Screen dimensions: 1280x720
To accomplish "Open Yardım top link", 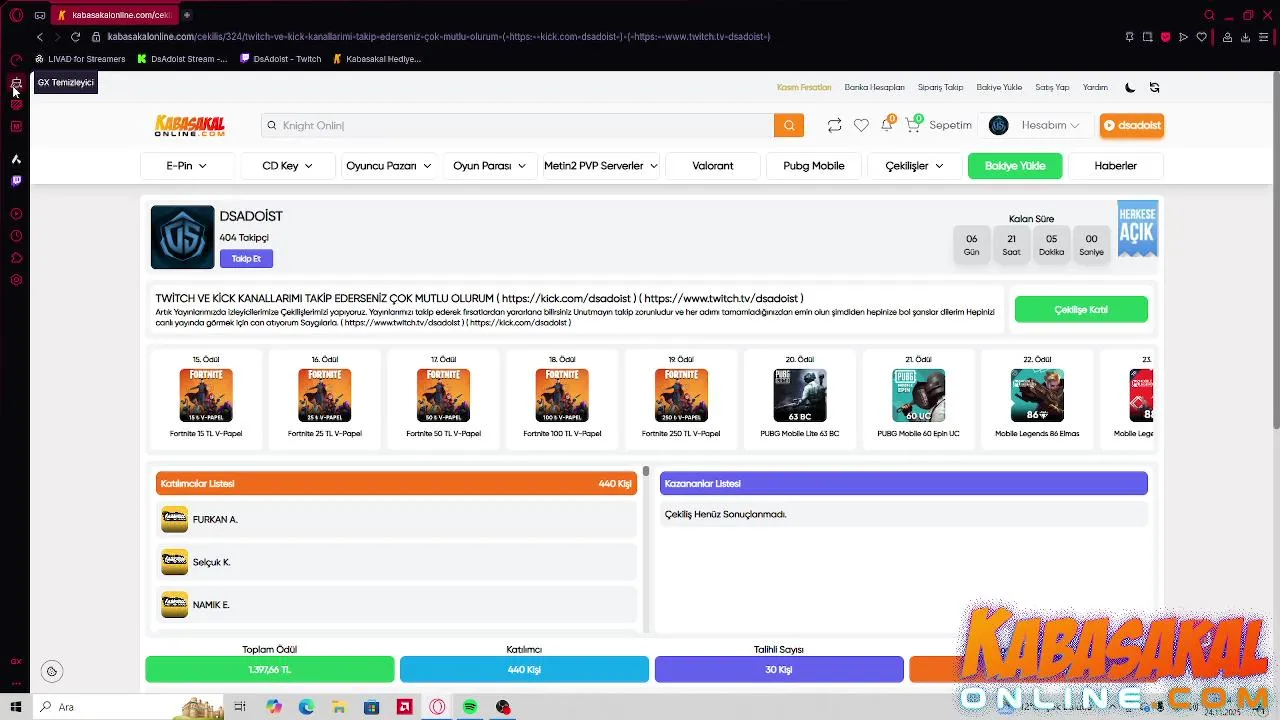I will [1095, 87].
